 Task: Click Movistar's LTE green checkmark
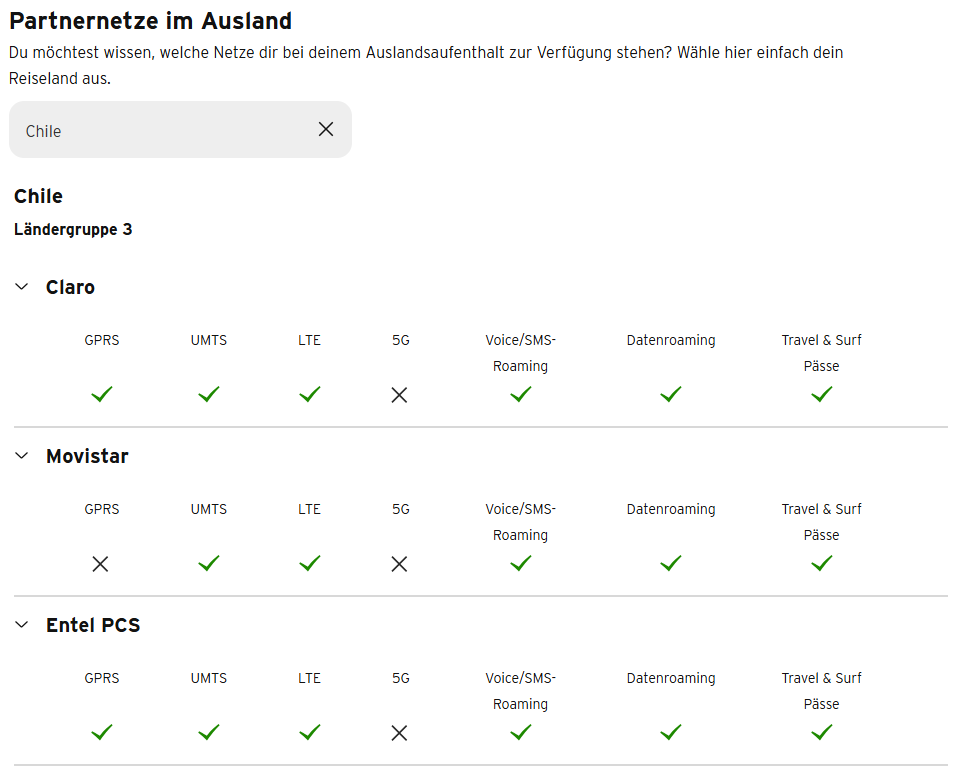coord(310,564)
